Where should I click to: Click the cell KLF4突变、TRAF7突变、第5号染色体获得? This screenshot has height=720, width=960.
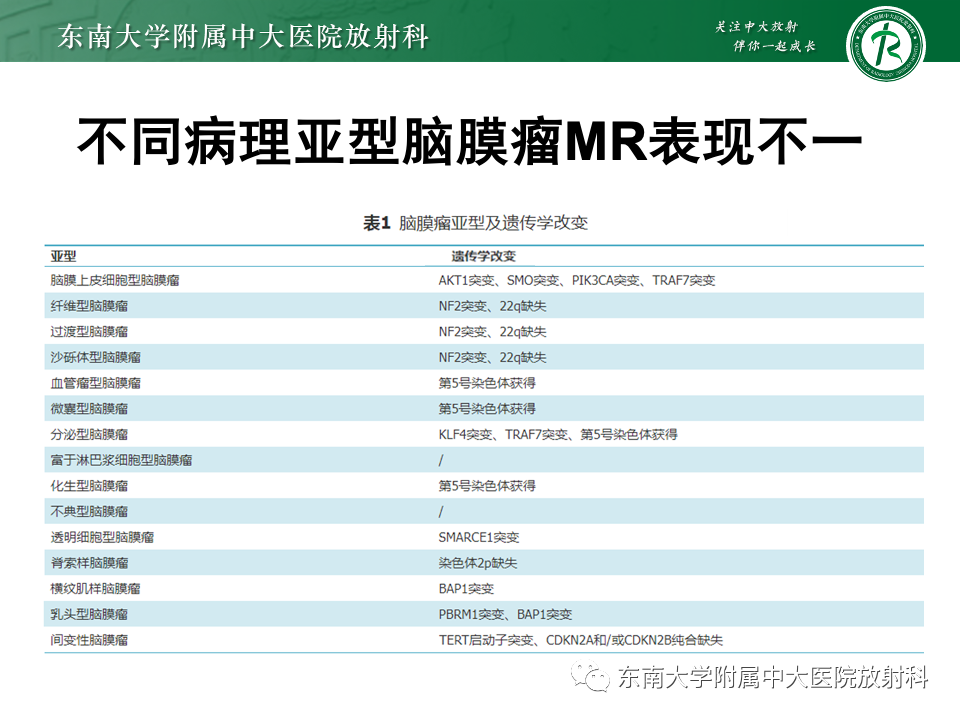coord(558,435)
